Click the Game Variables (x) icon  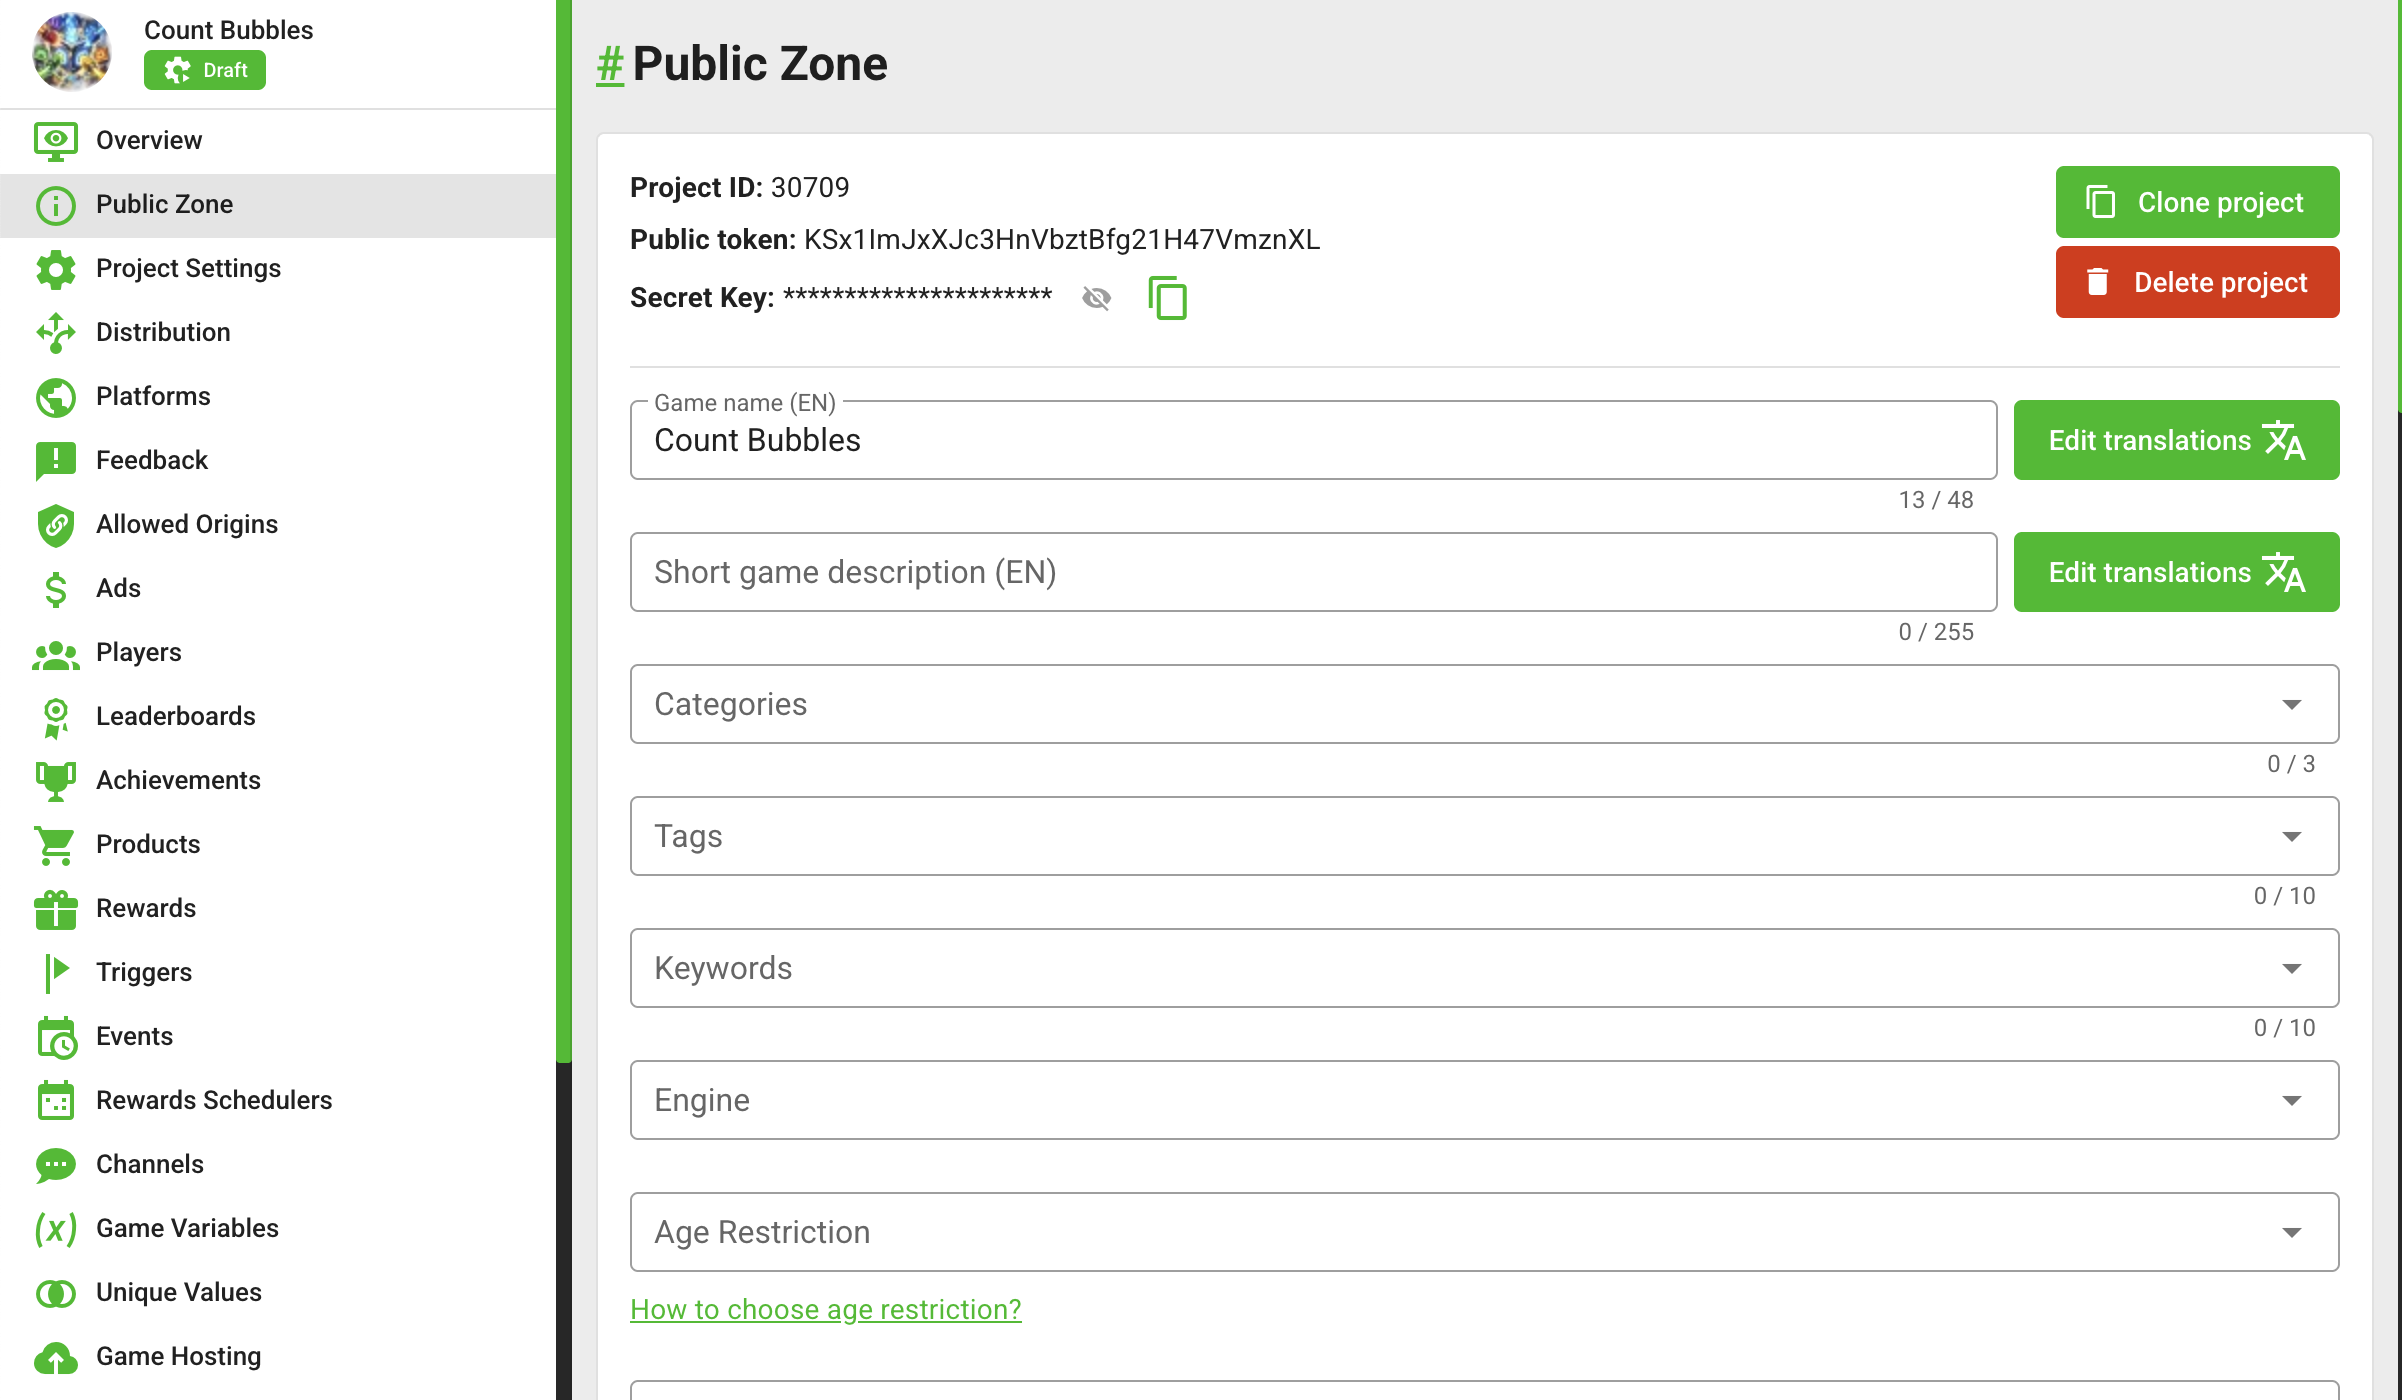click(56, 1229)
